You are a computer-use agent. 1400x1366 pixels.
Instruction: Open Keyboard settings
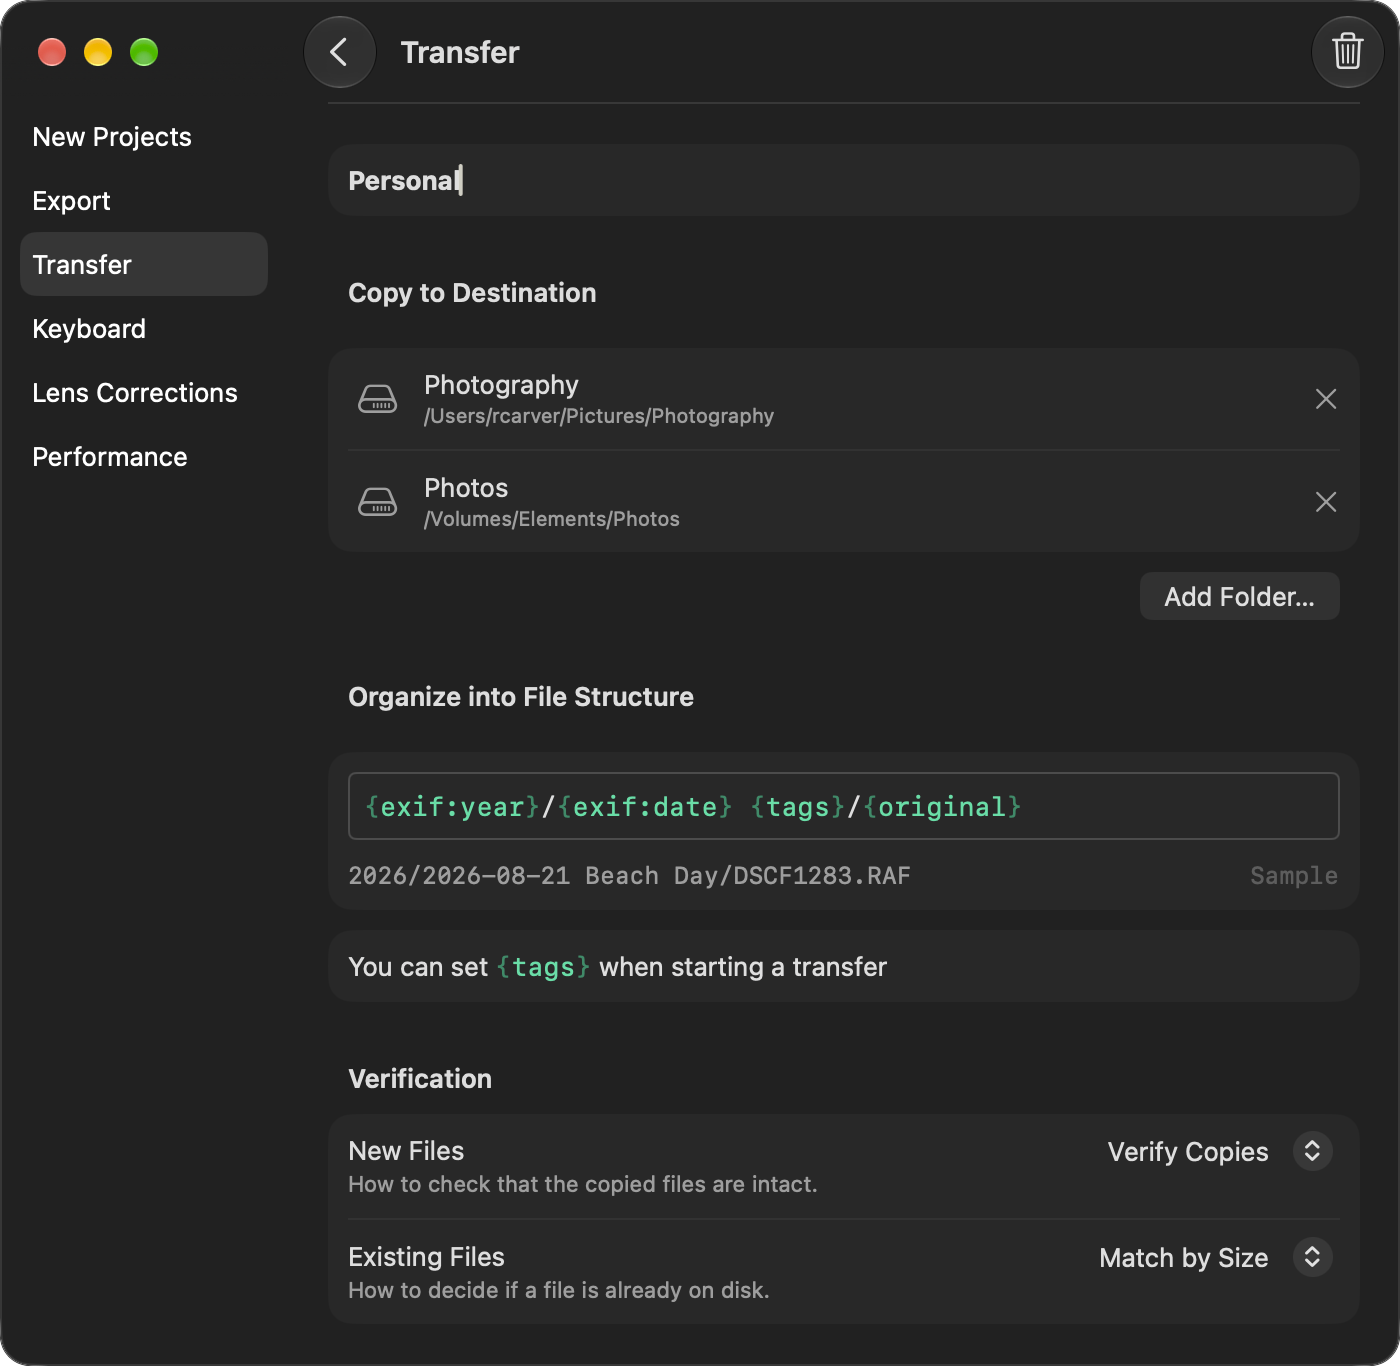[144, 329]
